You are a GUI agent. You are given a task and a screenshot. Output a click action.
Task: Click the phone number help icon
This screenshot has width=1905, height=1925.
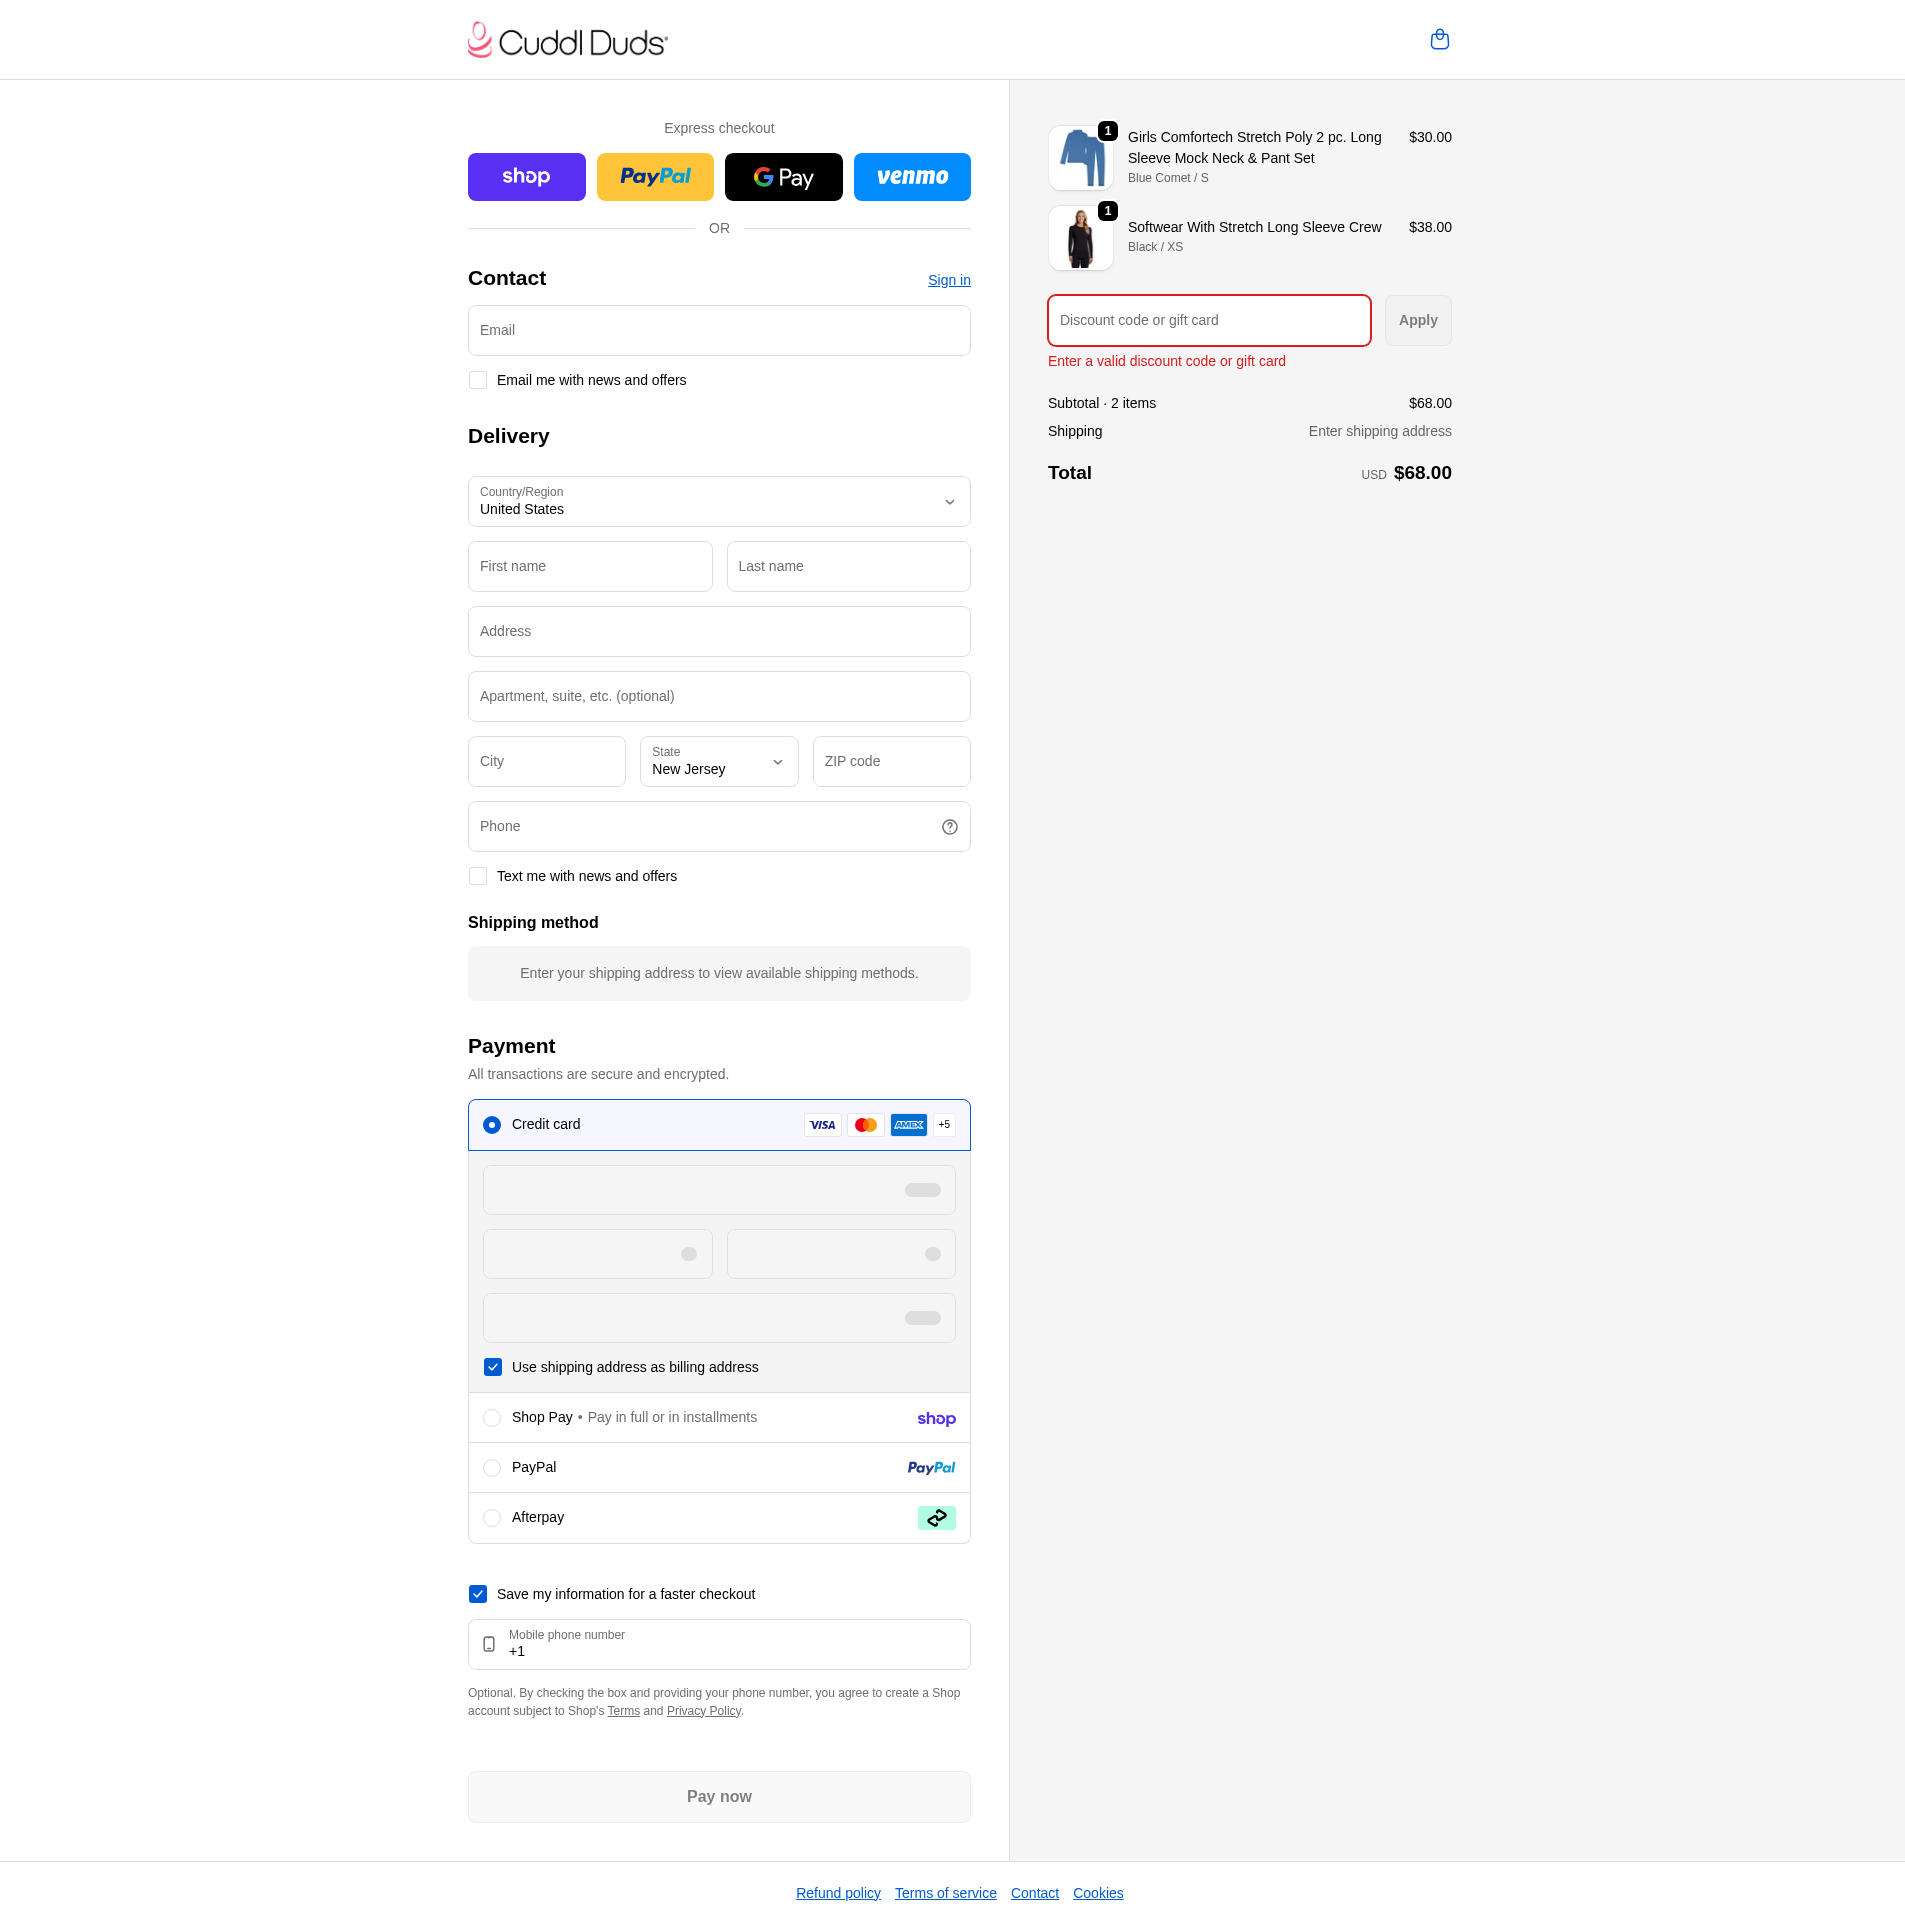coord(948,826)
